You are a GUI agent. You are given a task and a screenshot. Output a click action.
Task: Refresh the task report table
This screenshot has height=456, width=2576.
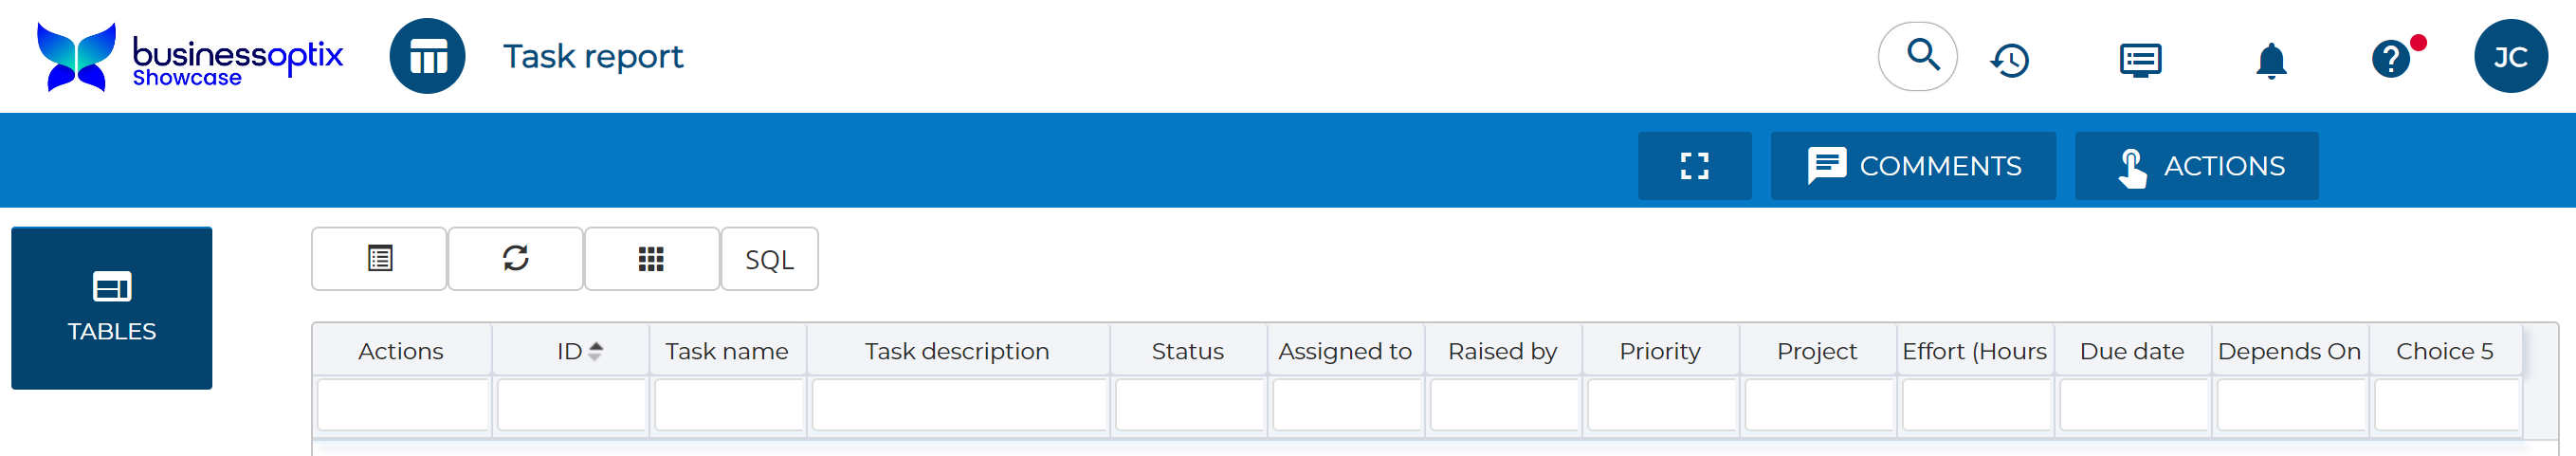pos(515,259)
